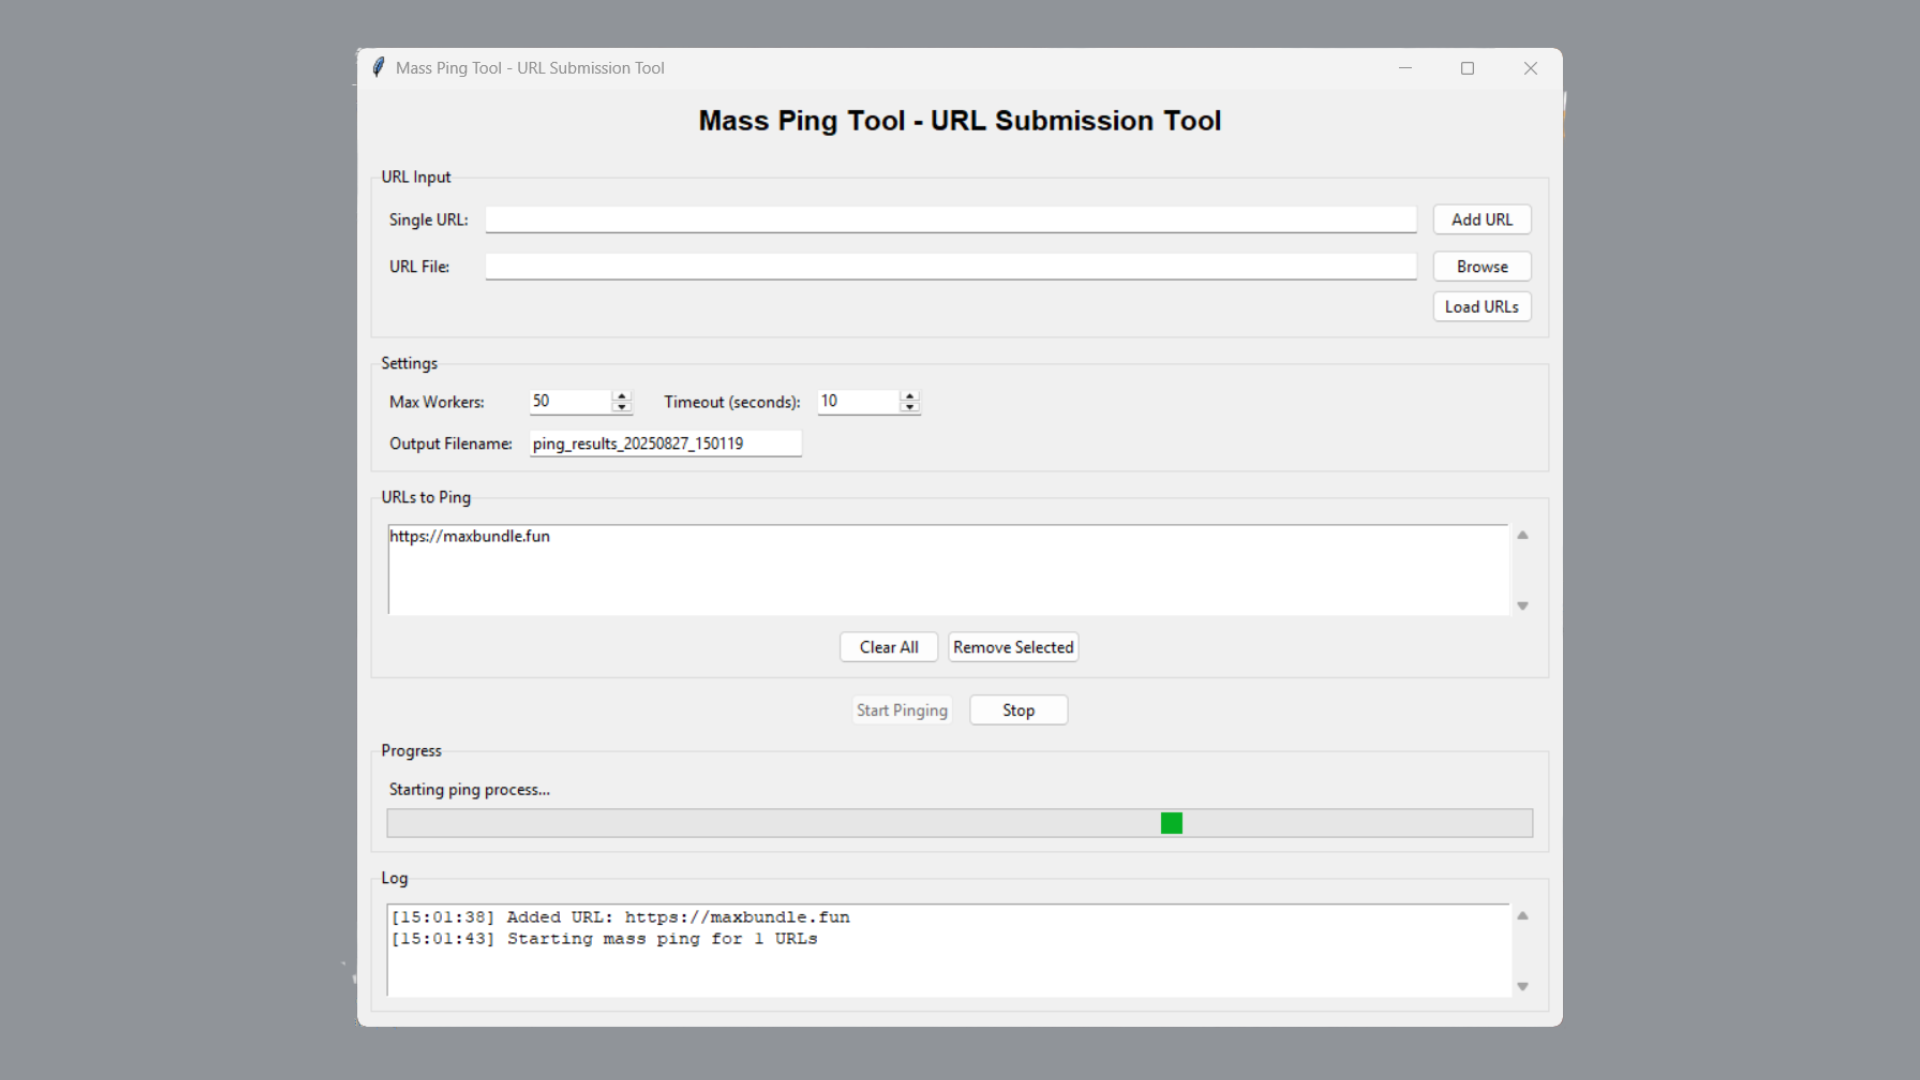Click into the URL File field
The width and height of the screenshot is (1920, 1080).
coord(950,267)
